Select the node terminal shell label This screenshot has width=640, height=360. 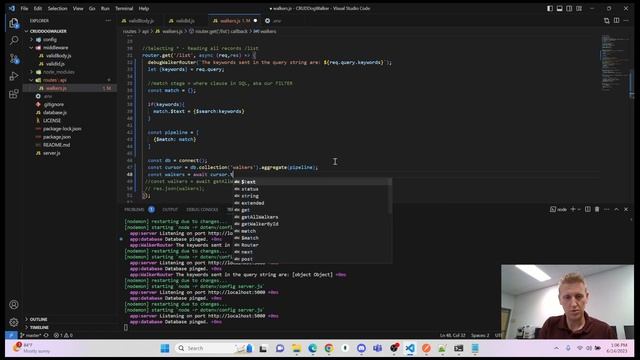click(x=558, y=209)
